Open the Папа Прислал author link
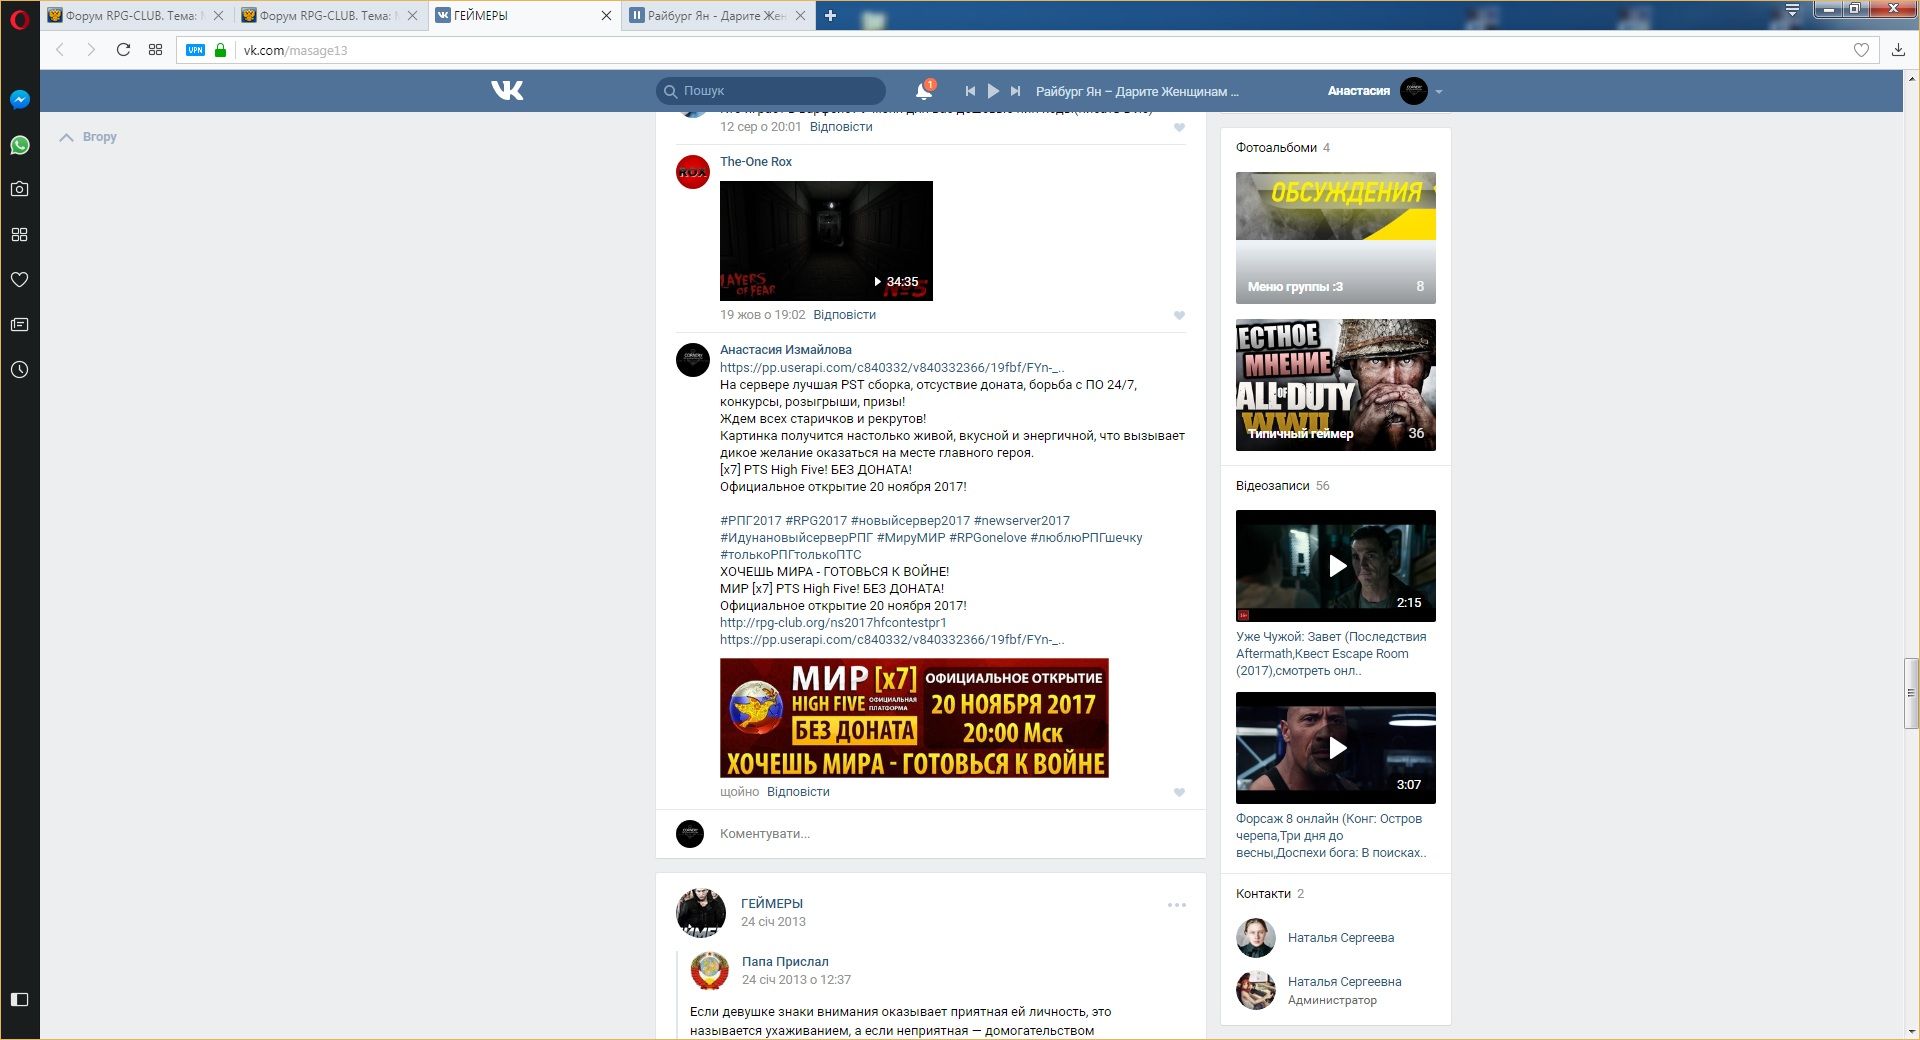 pos(785,962)
